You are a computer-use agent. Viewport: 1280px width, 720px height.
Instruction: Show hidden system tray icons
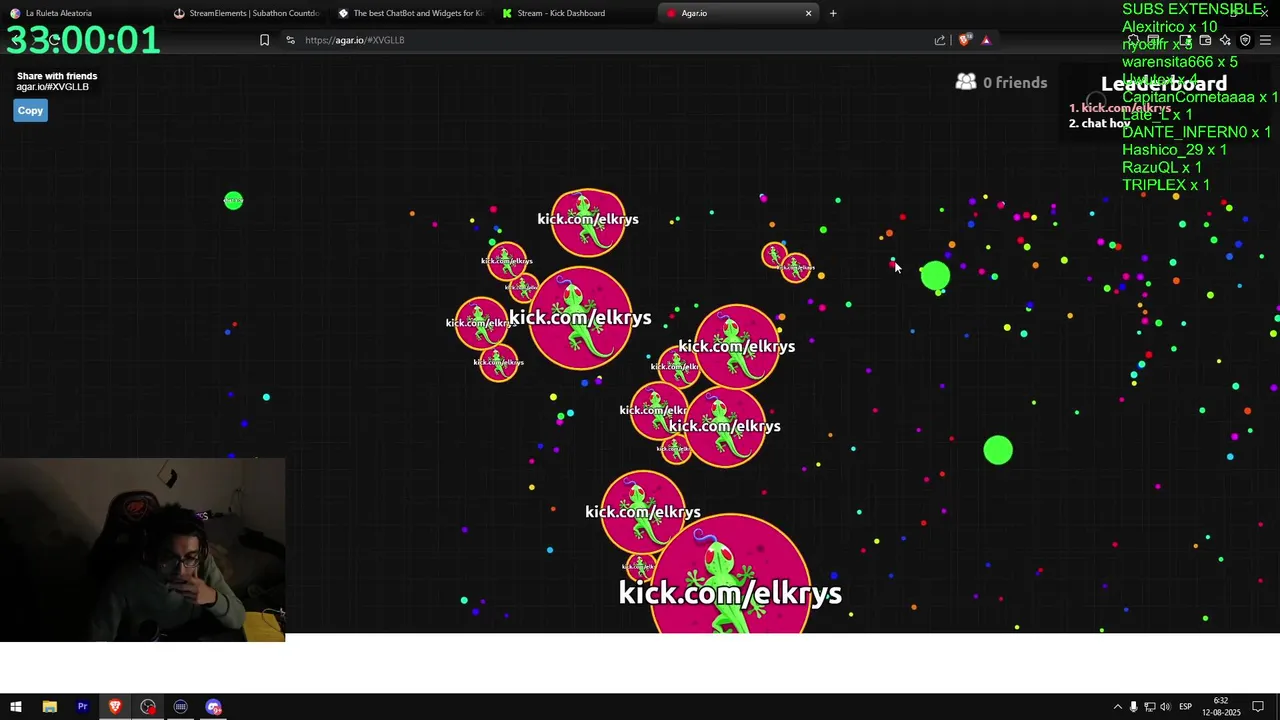(1118, 707)
